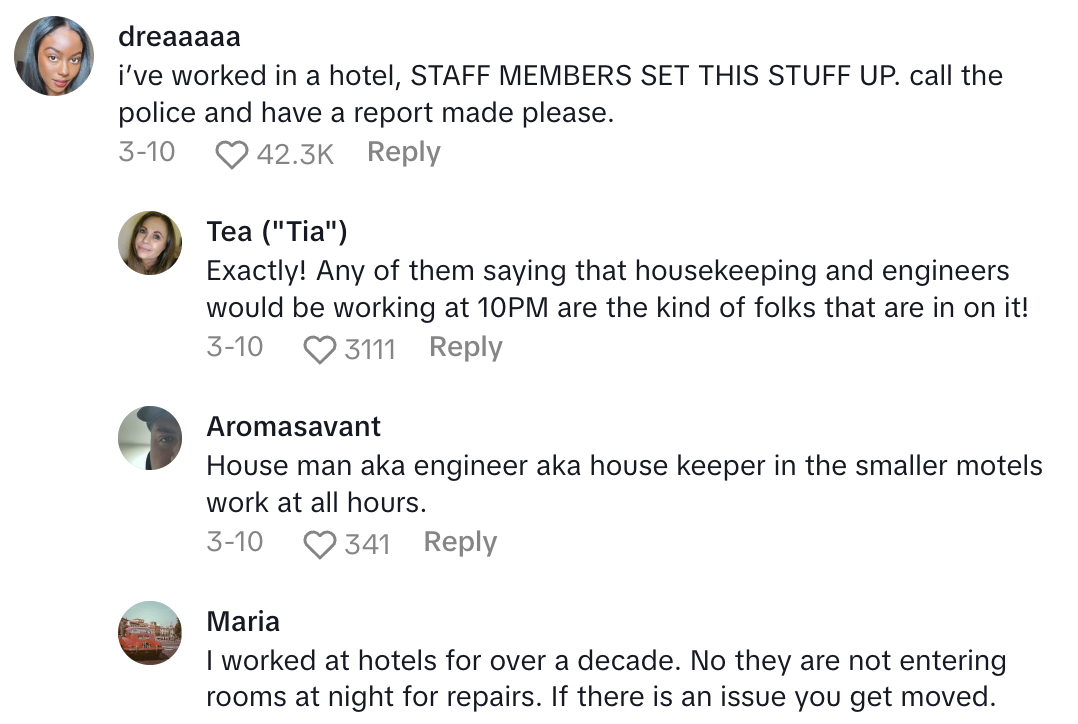Image resolution: width=1078 pixels, height=724 pixels.
Task: Open Maria's profile picture
Action: [x=150, y=633]
